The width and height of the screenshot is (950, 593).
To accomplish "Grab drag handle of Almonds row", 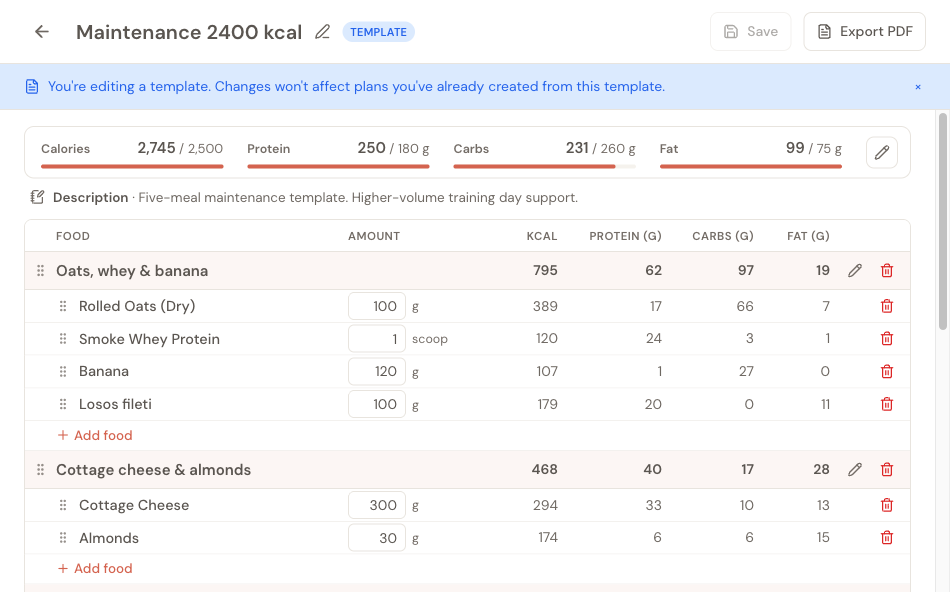I will tap(63, 538).
